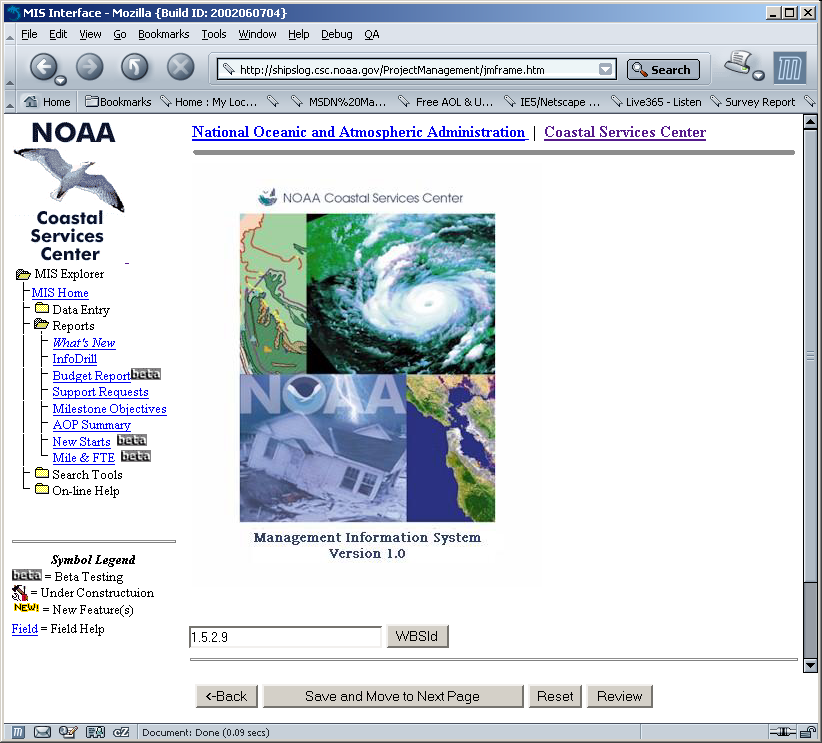
Task: Click the Forward arrow navigation button
Action: (x=90, y=67)
